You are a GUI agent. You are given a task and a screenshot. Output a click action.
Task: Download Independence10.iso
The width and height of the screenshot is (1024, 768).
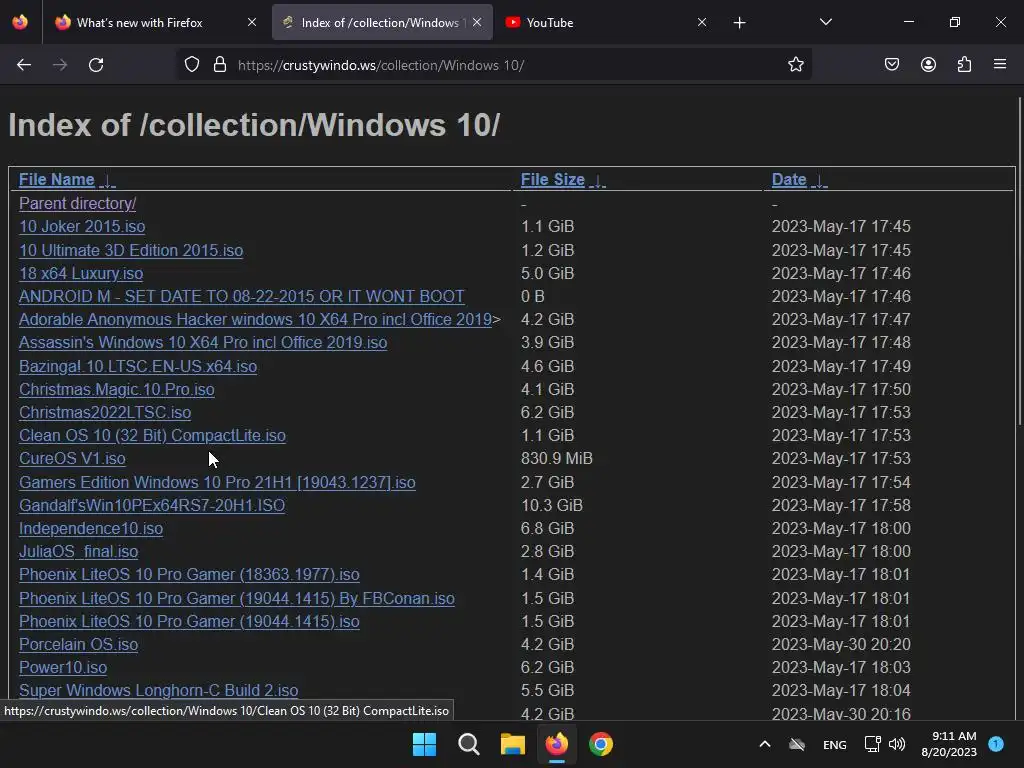[91, 528]
